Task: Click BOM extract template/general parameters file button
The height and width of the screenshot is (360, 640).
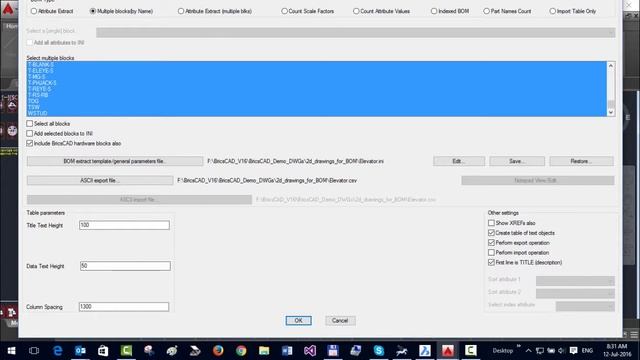Action: pyautogui.click(x=115, y=161)
